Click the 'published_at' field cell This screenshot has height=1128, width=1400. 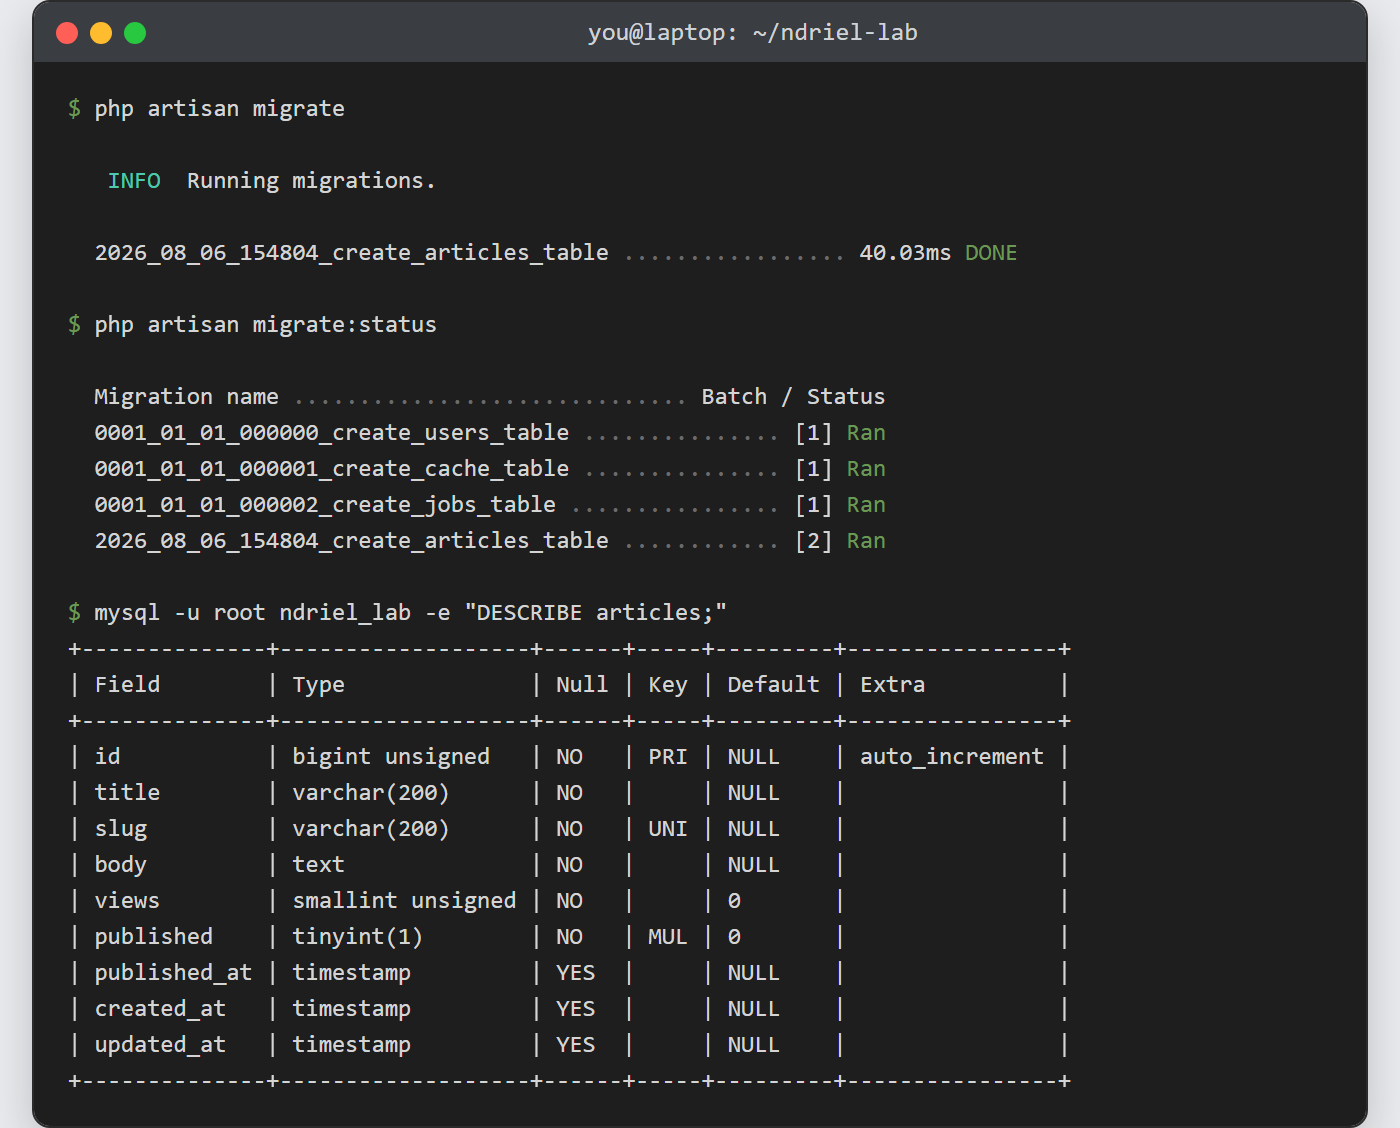click(173, 973)
